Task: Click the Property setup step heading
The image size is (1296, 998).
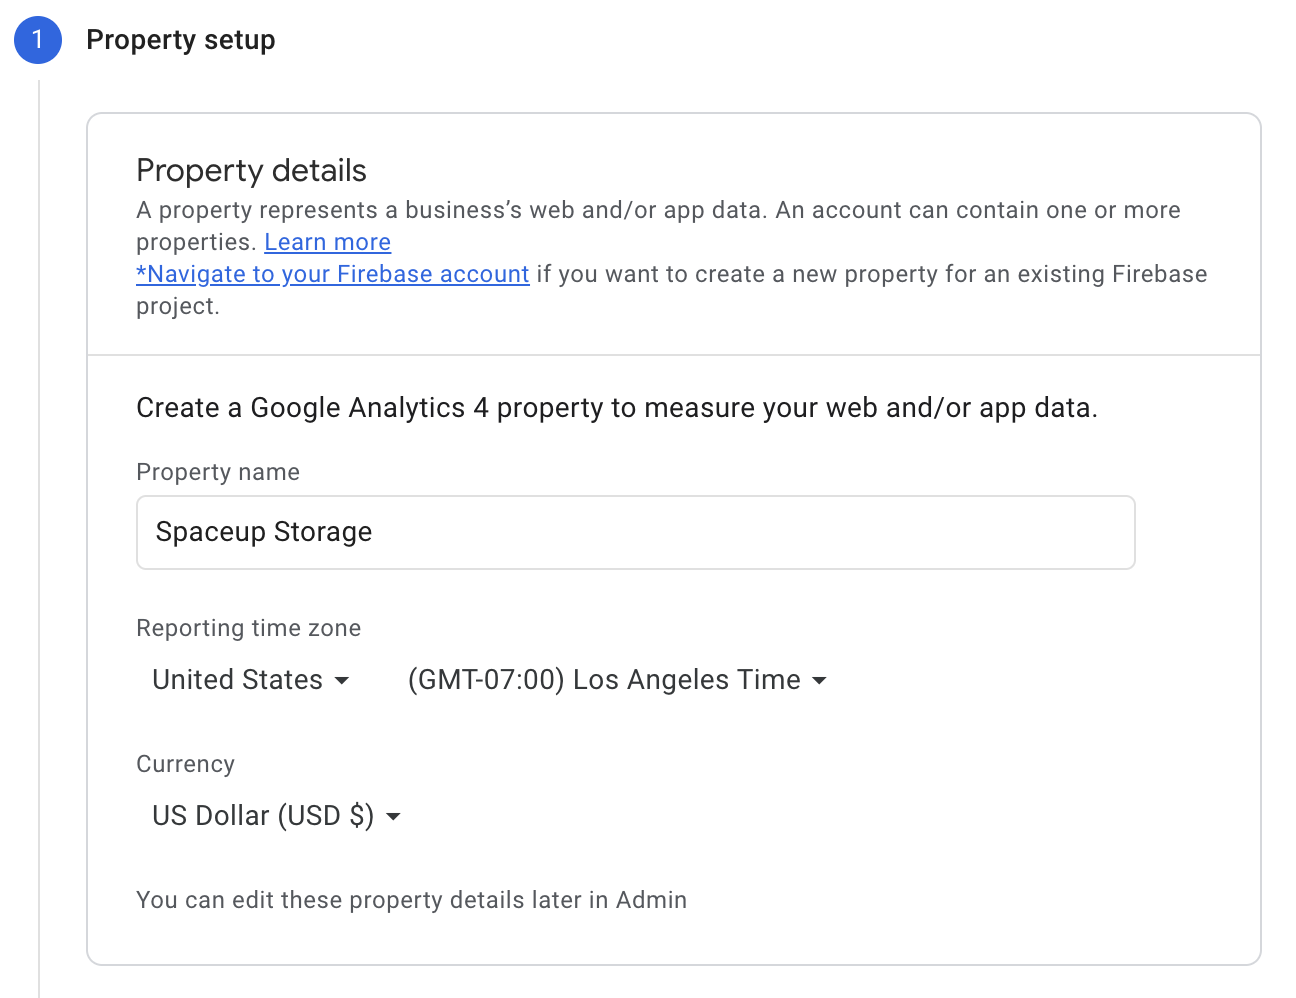Action: pos(181,40)
